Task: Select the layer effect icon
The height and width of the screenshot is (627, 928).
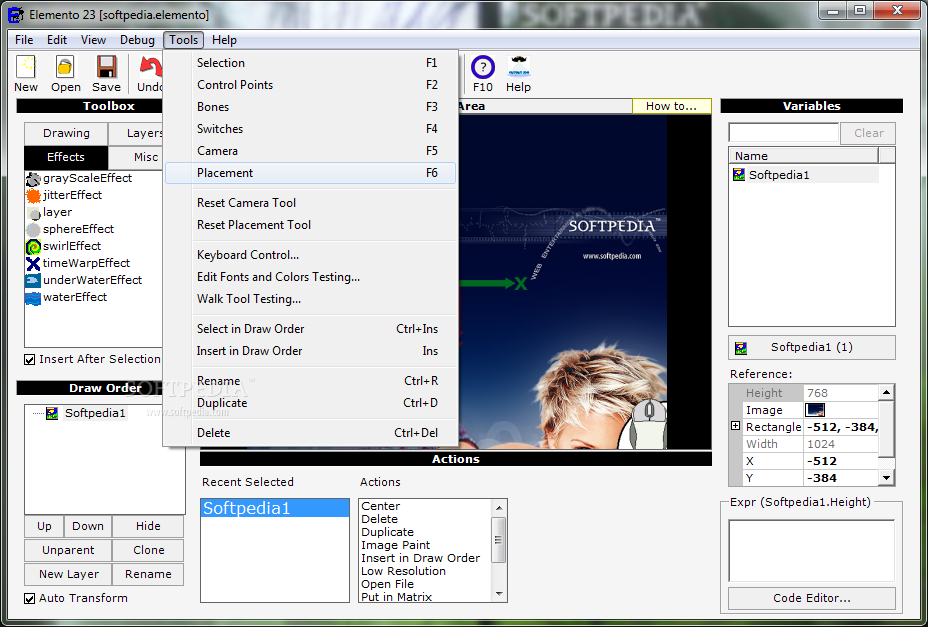Action: pyautogui.click(x=33, y=213)
